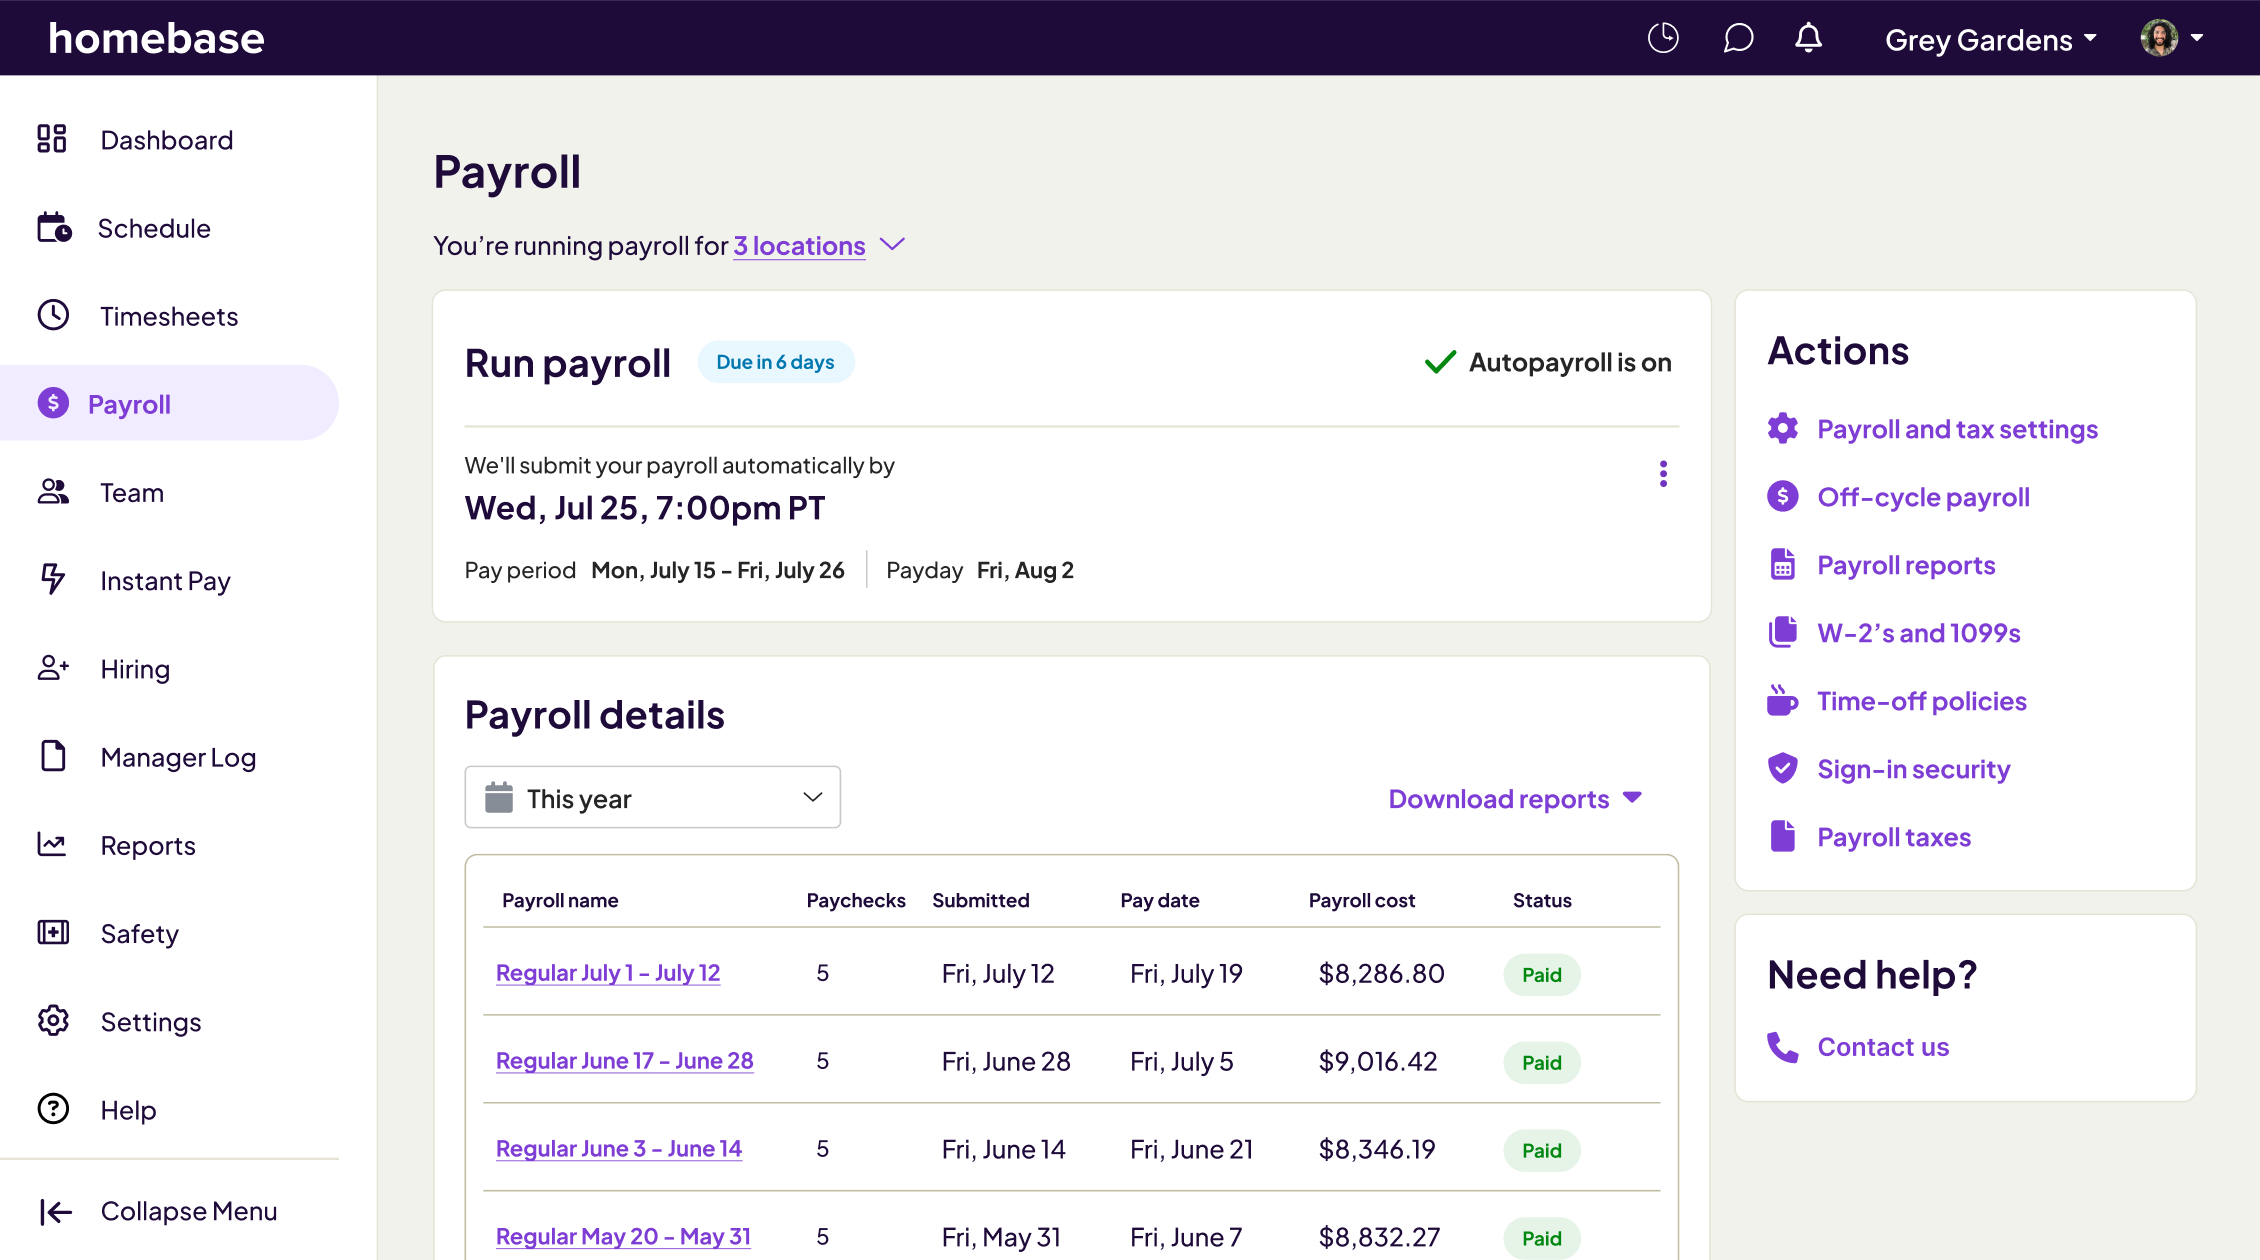
Task: Open W-2's and 1099s link
Action: click(x=1918, y=633)
